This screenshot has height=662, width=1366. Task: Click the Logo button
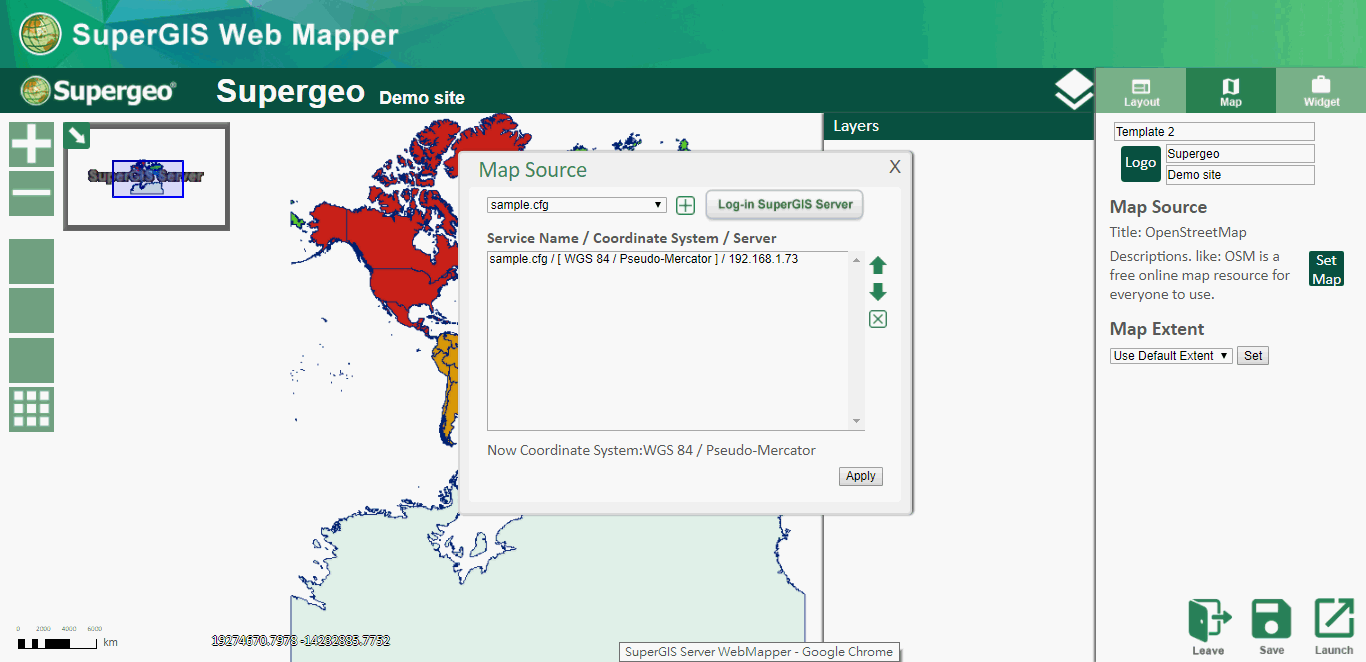coord(1141,163)
